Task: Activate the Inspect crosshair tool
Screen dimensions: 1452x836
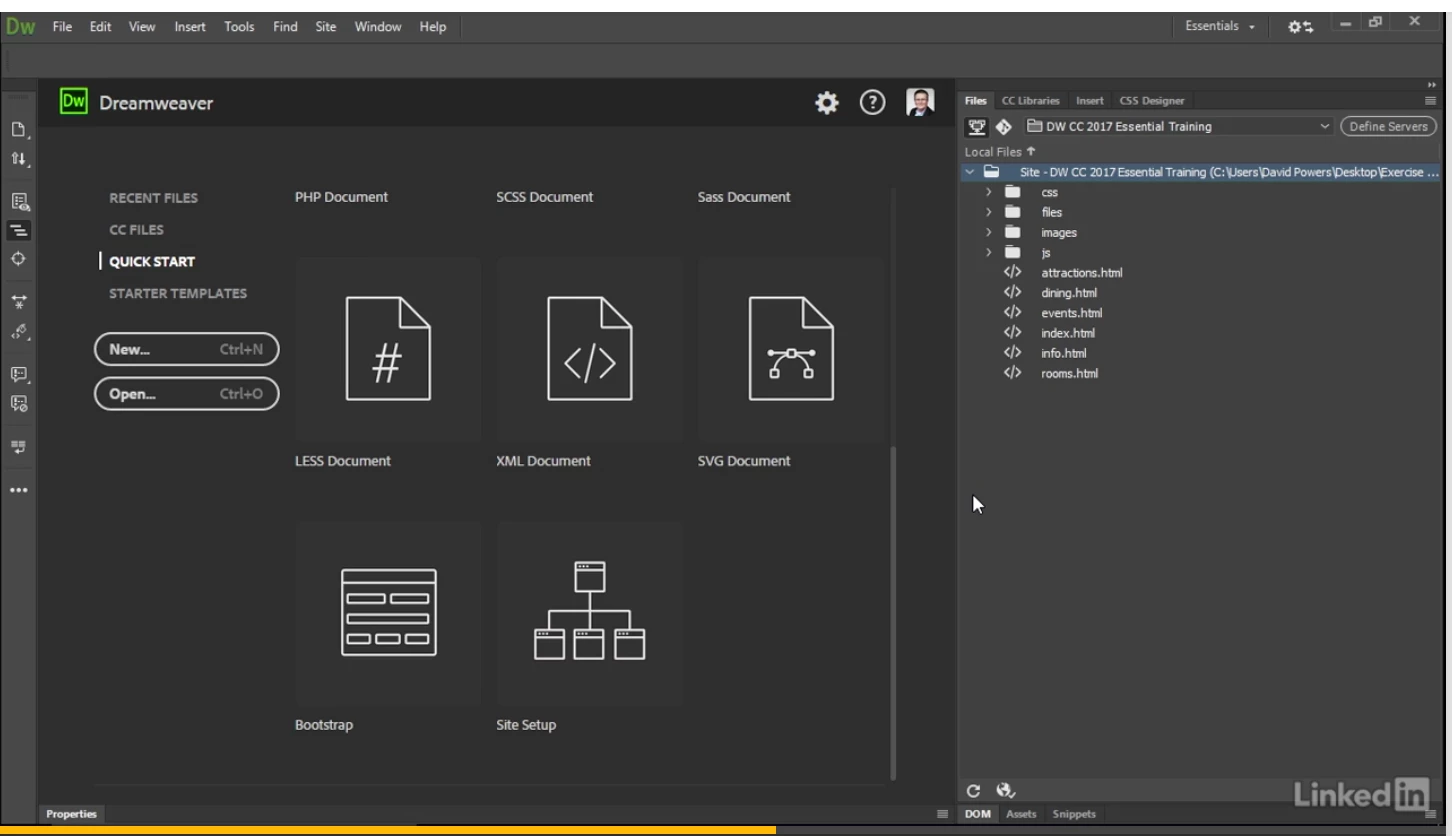Action: point(18,258)
